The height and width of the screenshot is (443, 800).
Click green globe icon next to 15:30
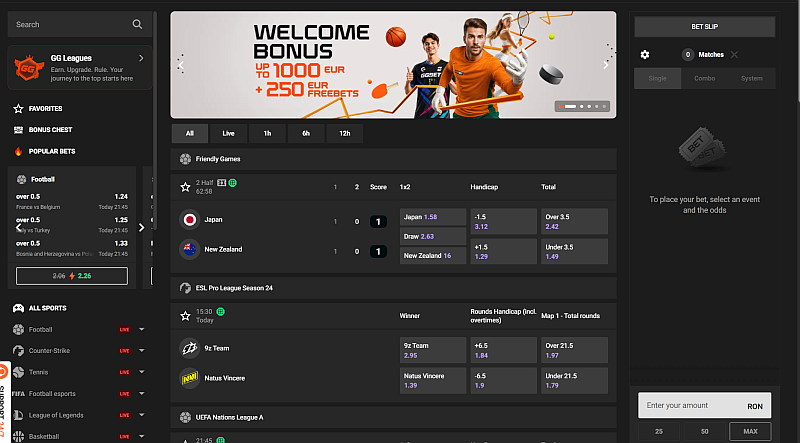click(220, 311)
